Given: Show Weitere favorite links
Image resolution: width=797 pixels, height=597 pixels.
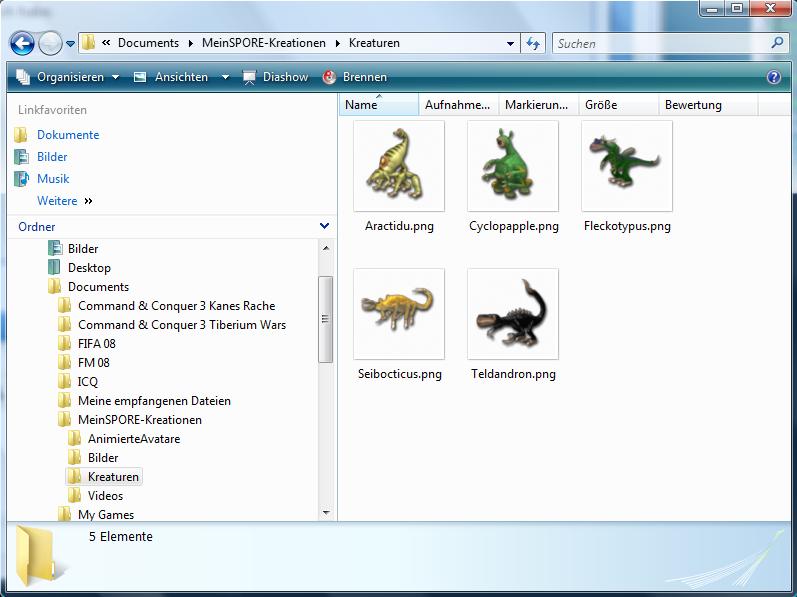Looking at the screenshot, I should 65,201.
